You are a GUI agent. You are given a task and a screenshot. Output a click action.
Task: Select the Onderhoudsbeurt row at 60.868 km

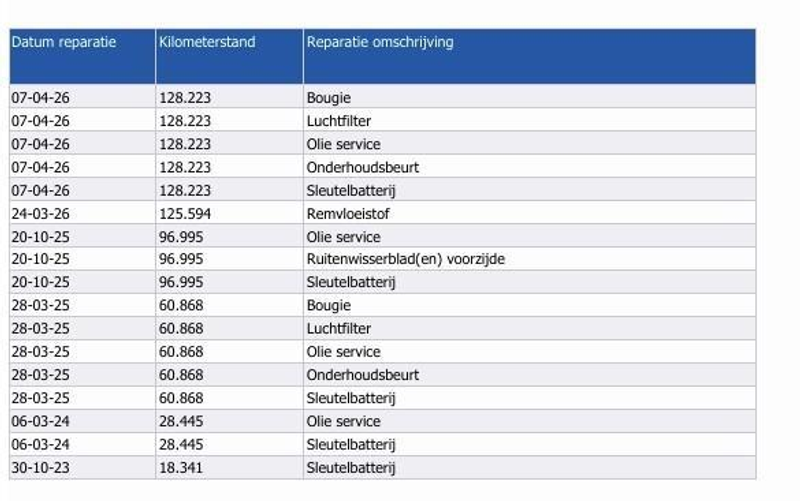coord(383,375)
